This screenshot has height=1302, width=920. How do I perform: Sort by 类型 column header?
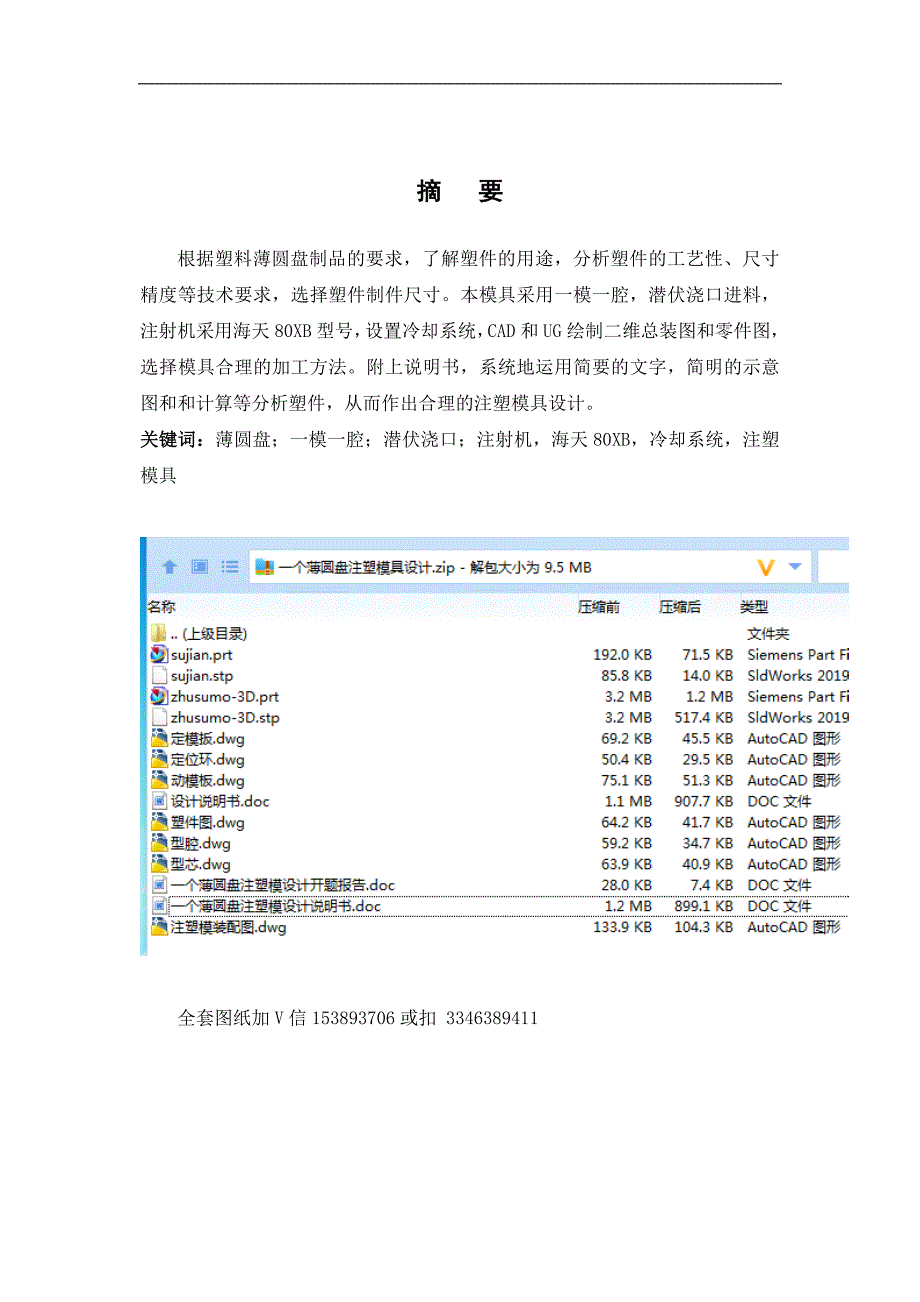(x=754, y=607)
